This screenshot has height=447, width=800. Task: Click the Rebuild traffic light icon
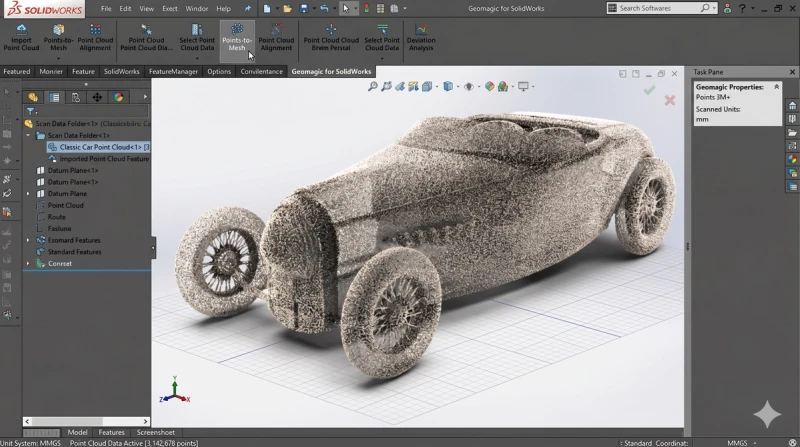pos(366,8)
